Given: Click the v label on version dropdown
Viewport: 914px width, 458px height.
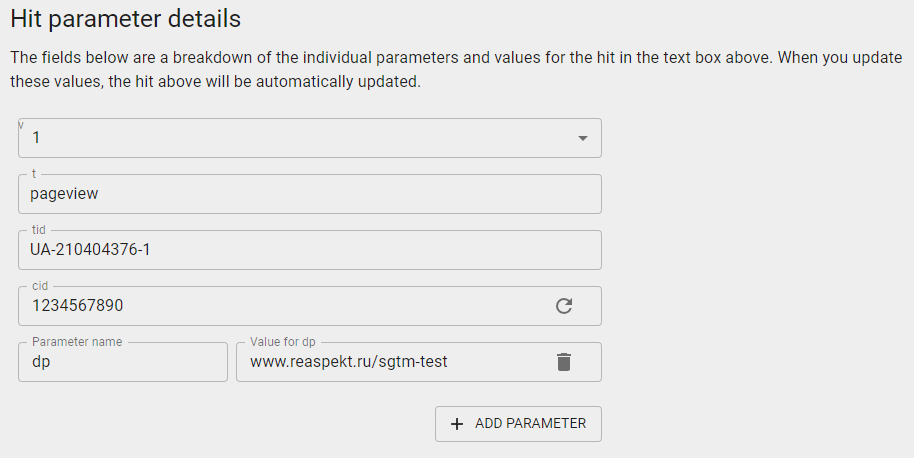Looking at the screenshot, I should pos(22,125).
